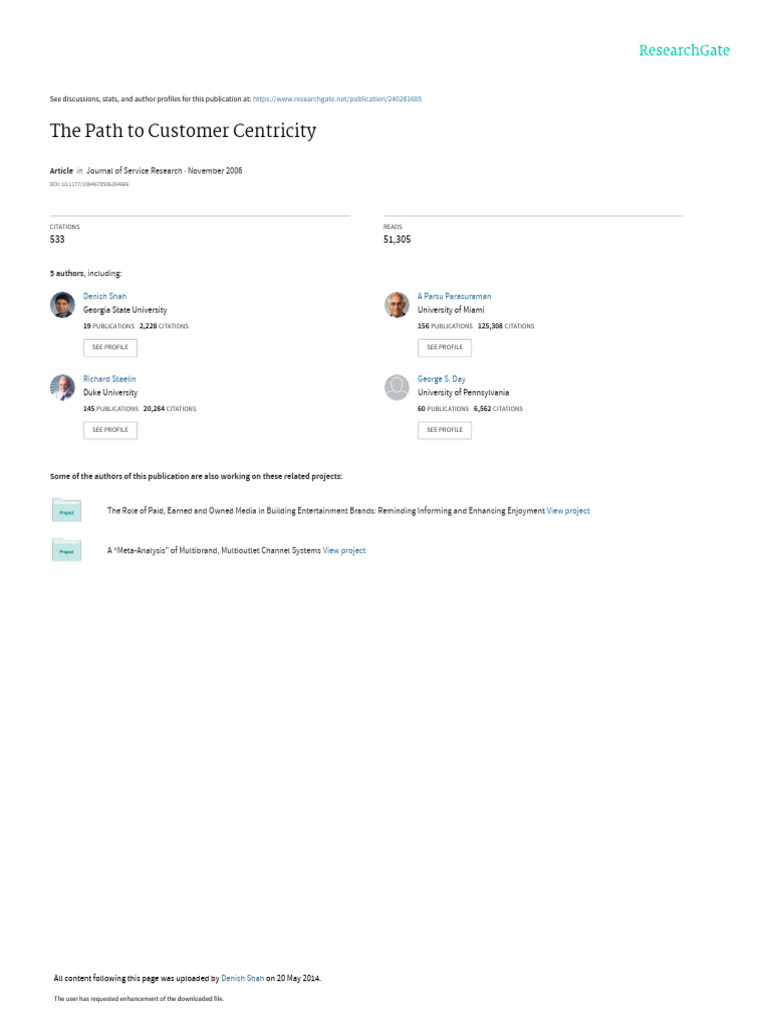Viewport: 768px width, 1024px height.
Task: Open George S. Day author link
Action: pos(442,379)
